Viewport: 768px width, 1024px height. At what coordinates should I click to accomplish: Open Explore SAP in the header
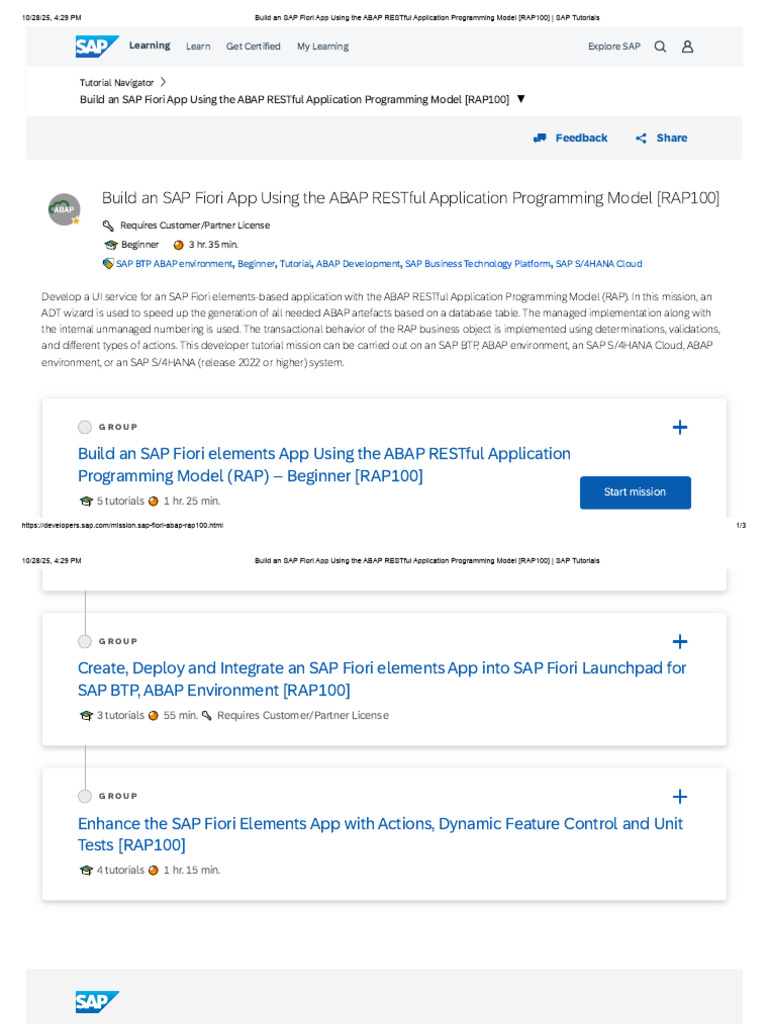coord(614,46)
